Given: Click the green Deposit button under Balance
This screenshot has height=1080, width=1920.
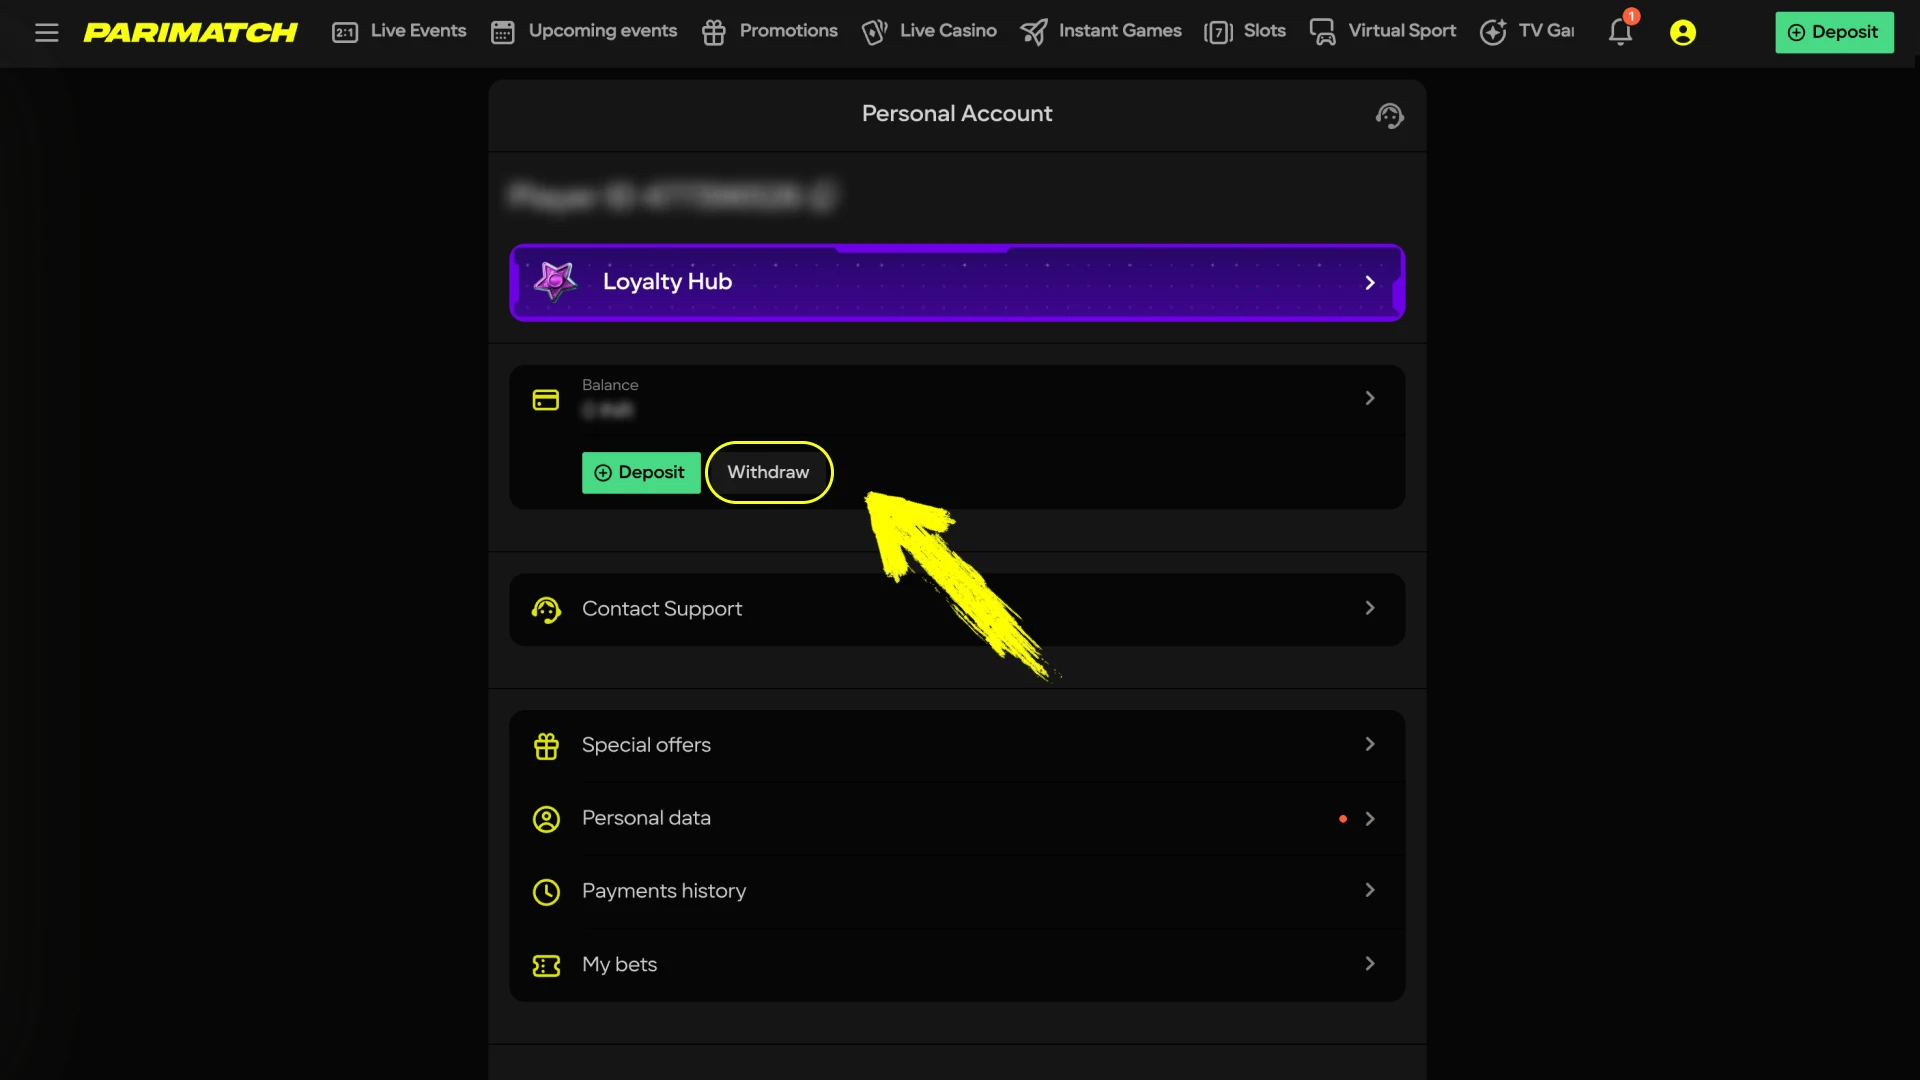Looking at the screenshot, I should point(640,472).
